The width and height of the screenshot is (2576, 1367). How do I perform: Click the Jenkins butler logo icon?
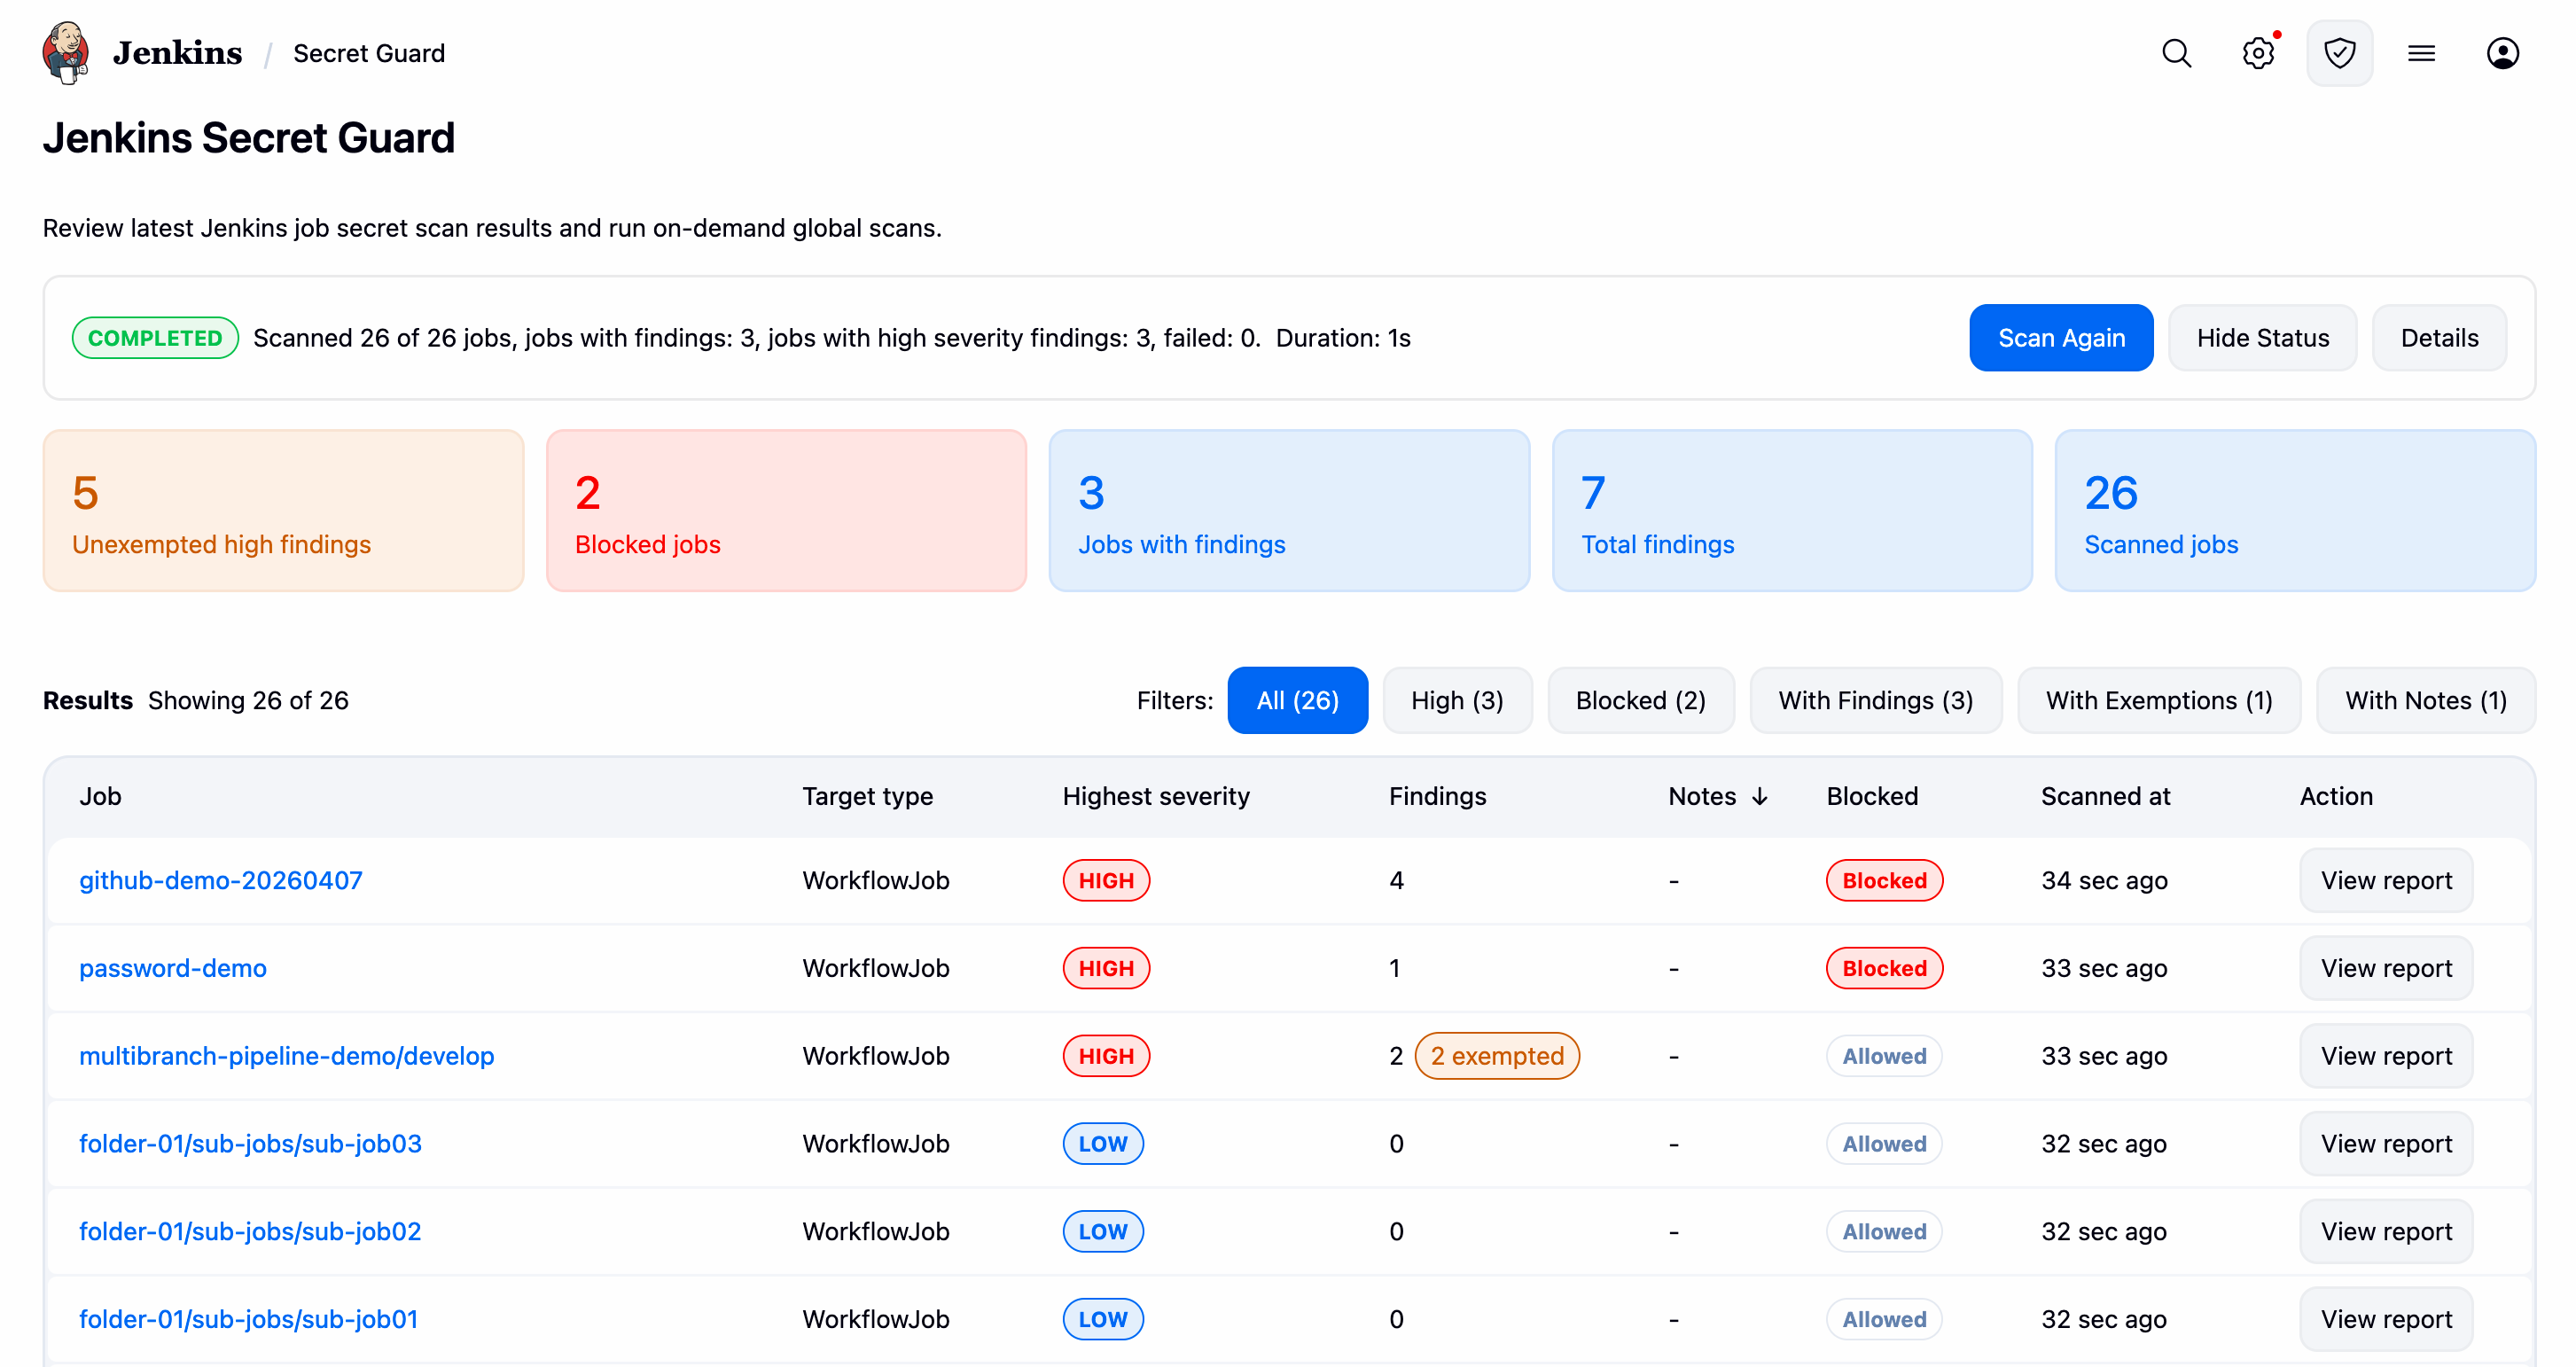point(66,52)
